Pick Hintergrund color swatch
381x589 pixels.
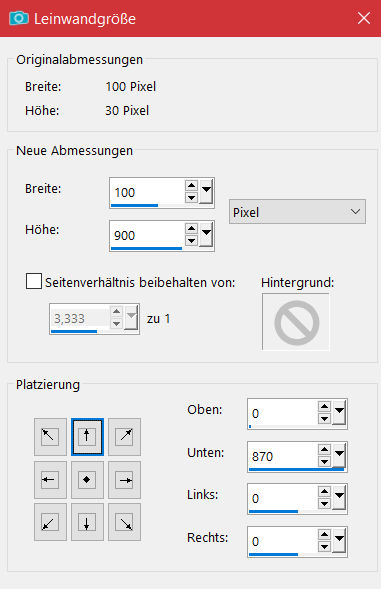click(296, 322)
